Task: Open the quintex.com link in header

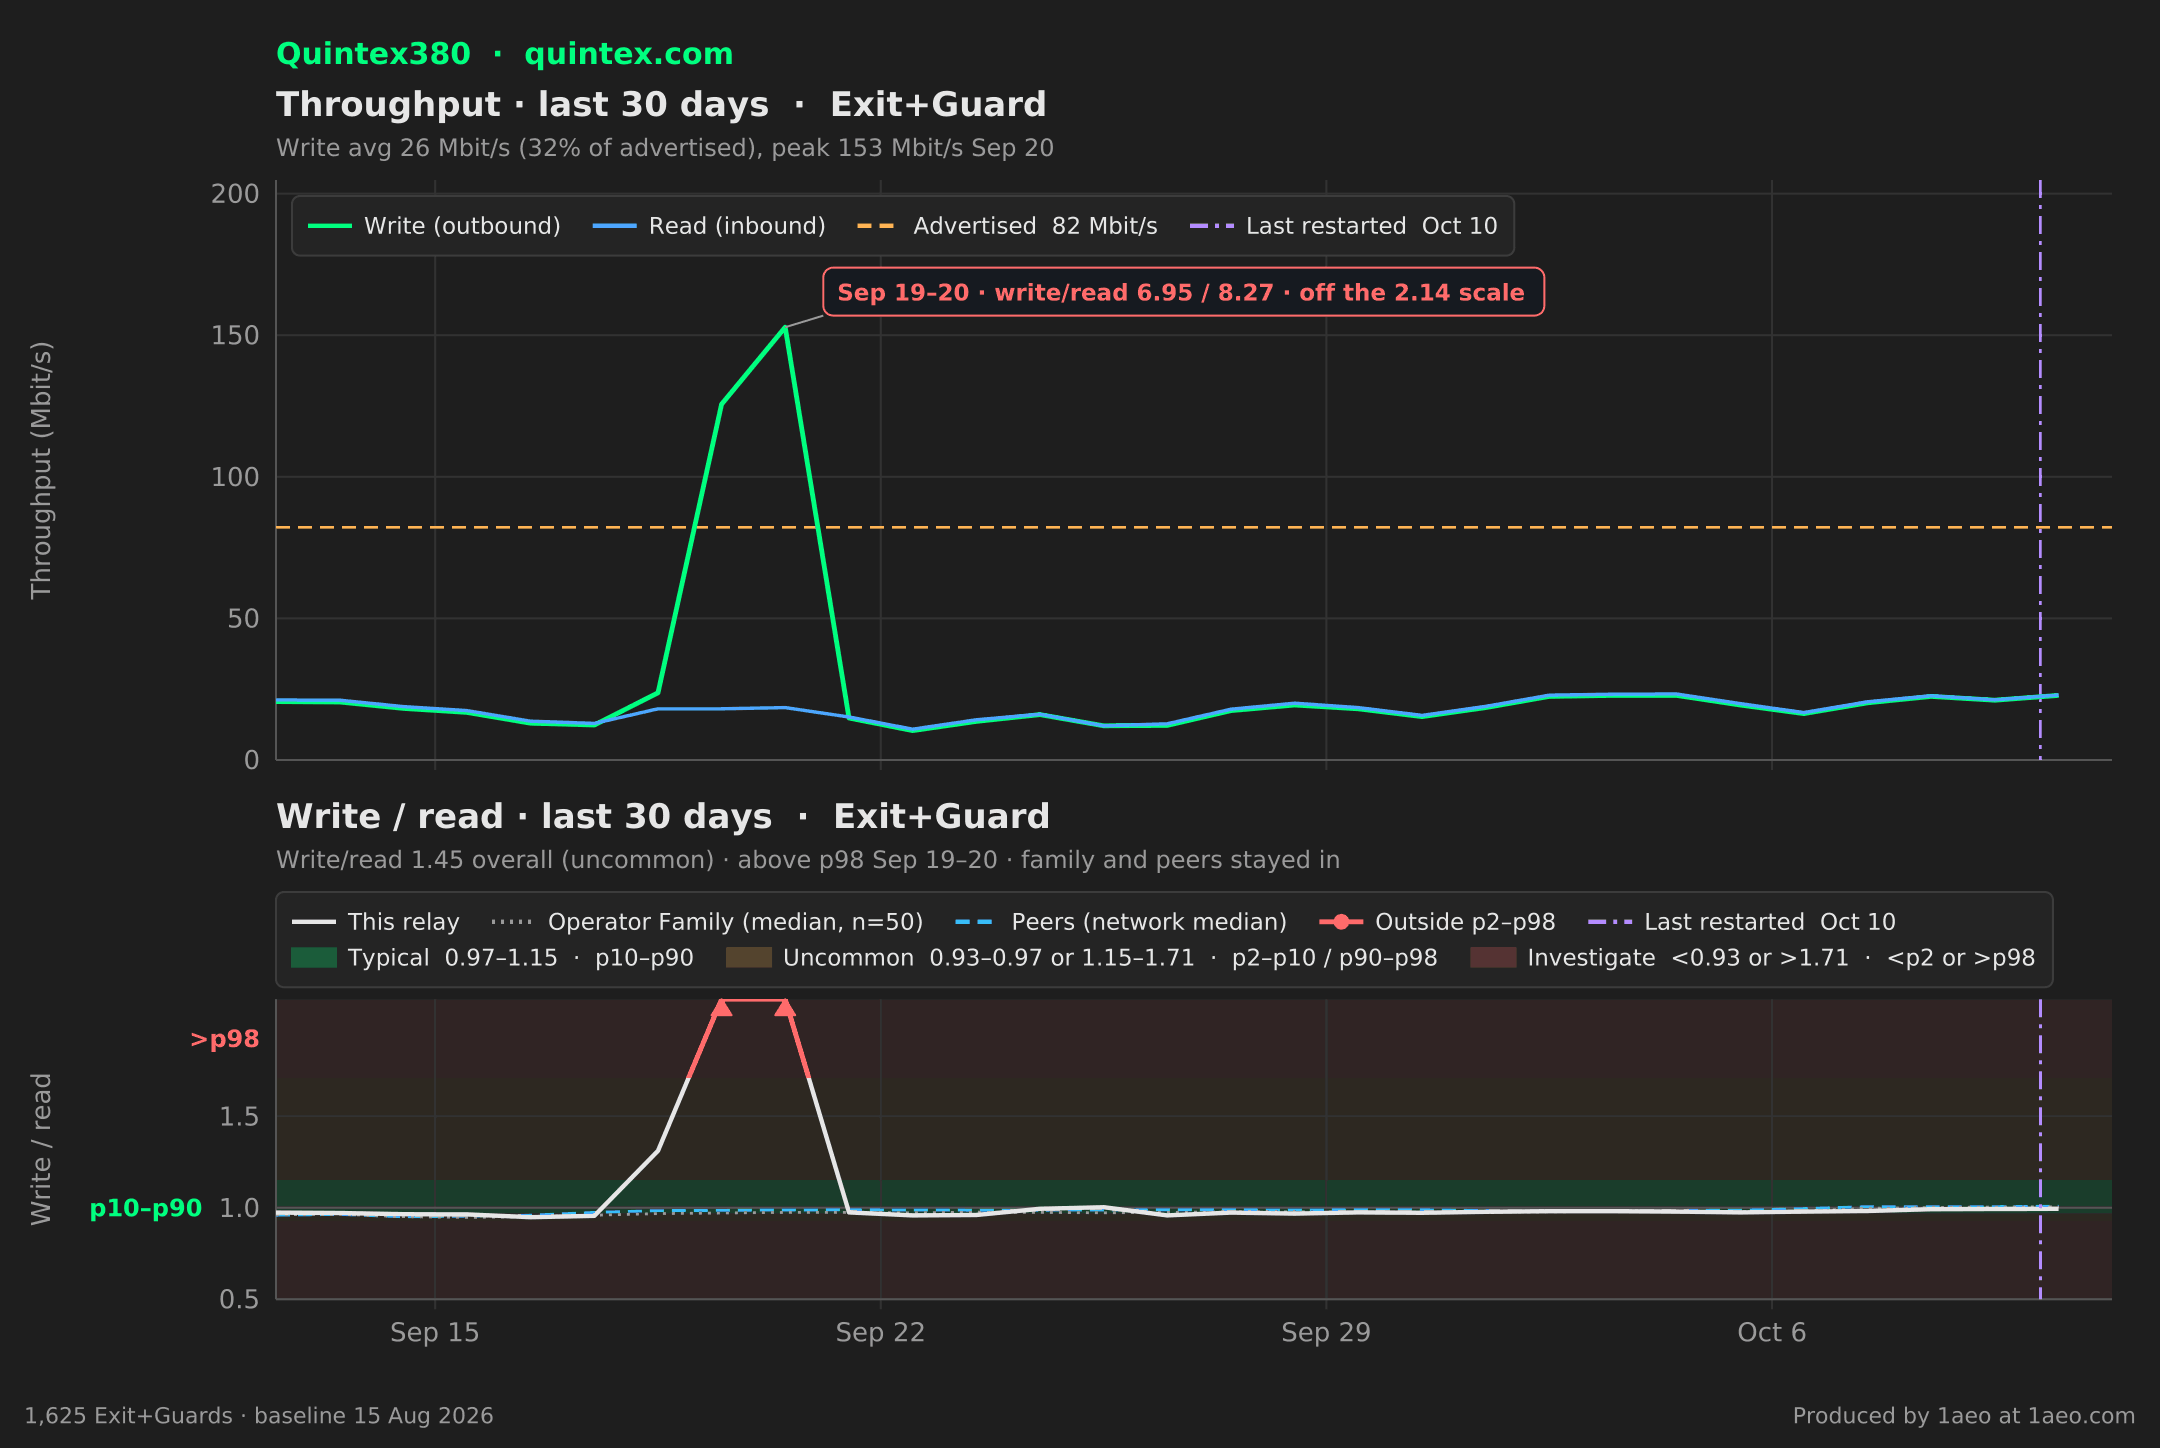Action: (628, 54)
